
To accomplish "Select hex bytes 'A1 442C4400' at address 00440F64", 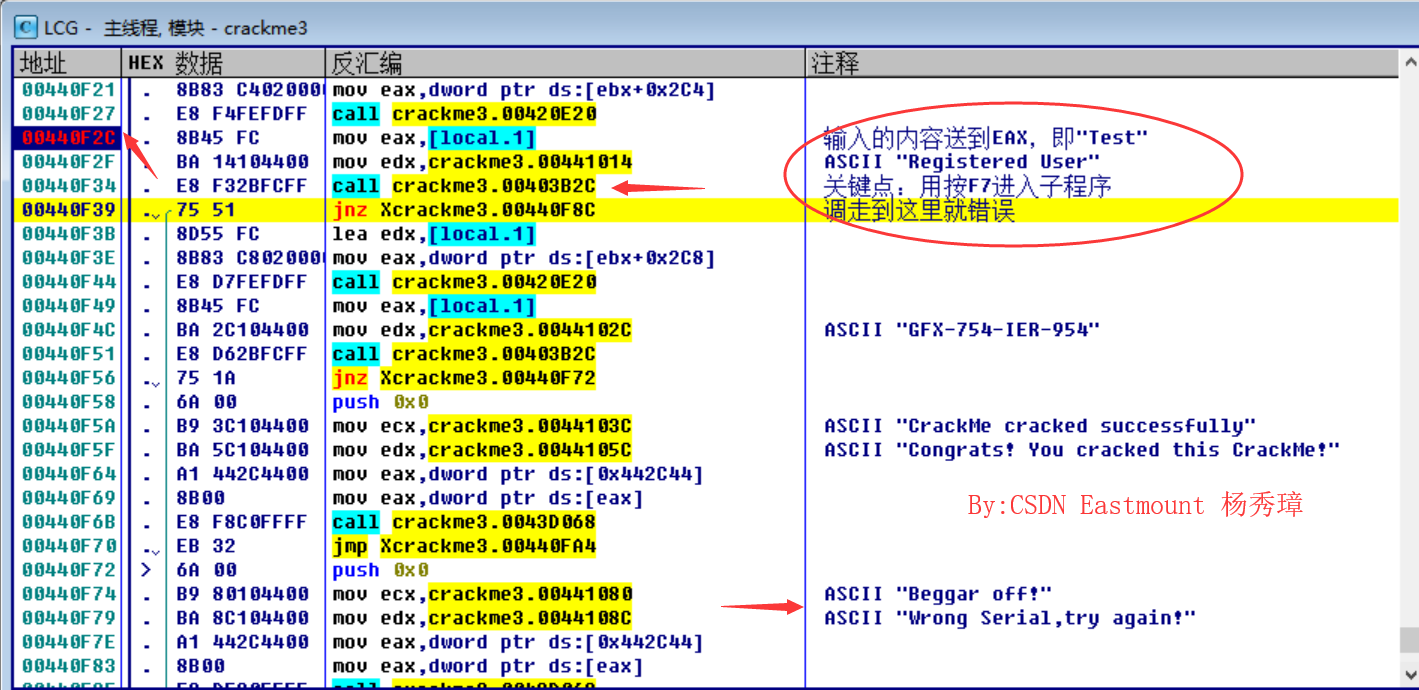I will click(241, 474).
